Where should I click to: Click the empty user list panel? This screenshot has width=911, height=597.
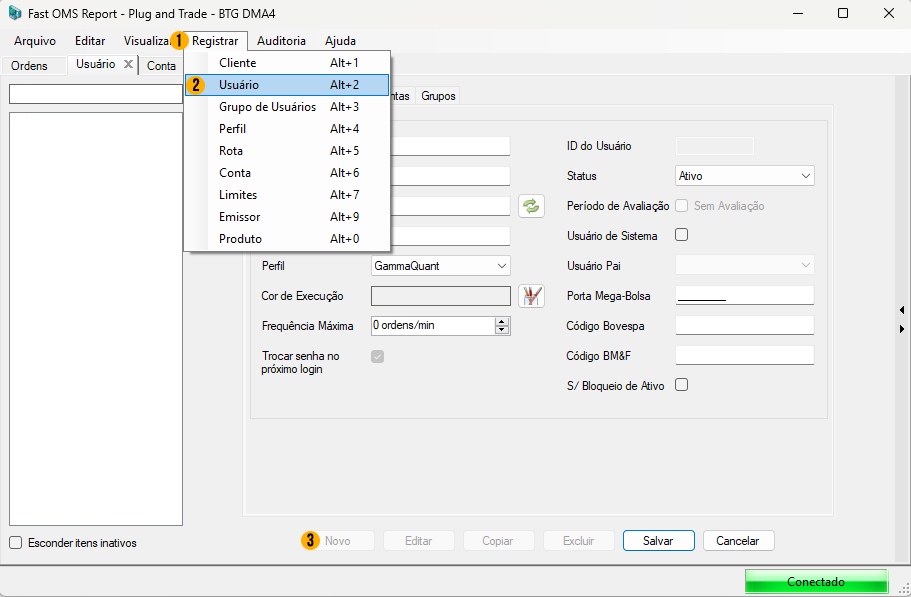pos(96,319)
